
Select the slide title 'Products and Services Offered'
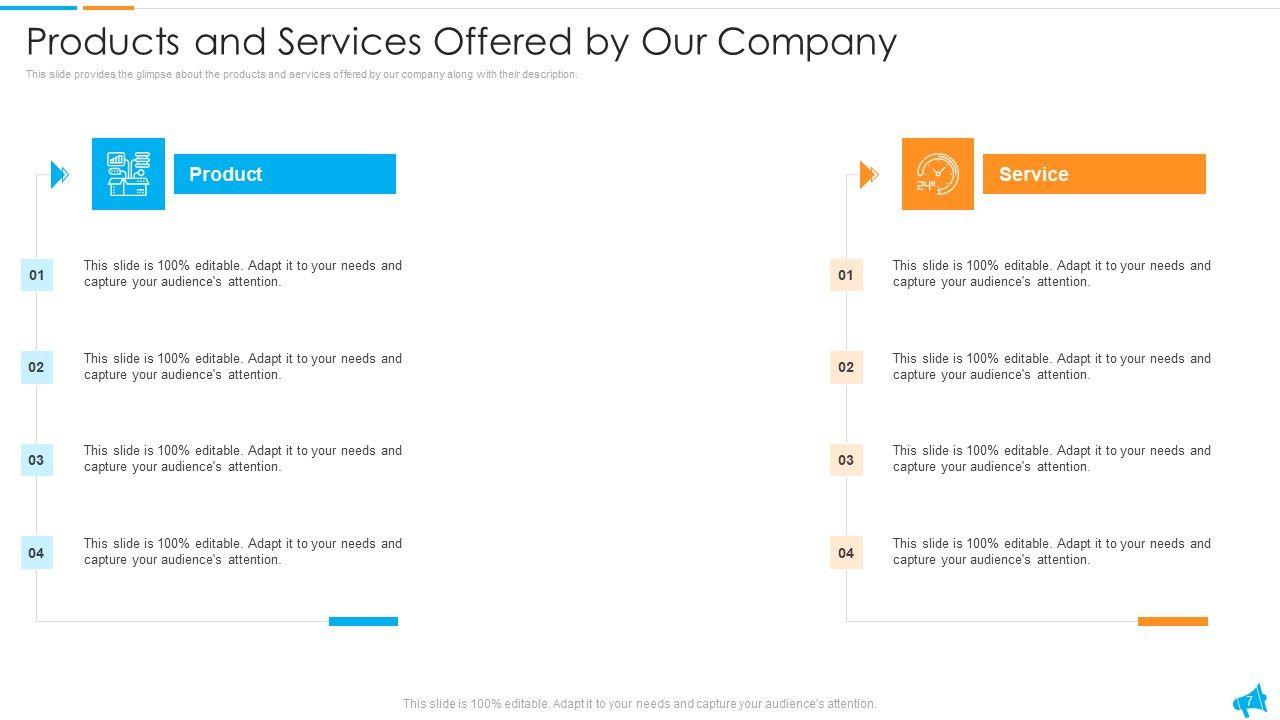[461, 42]
